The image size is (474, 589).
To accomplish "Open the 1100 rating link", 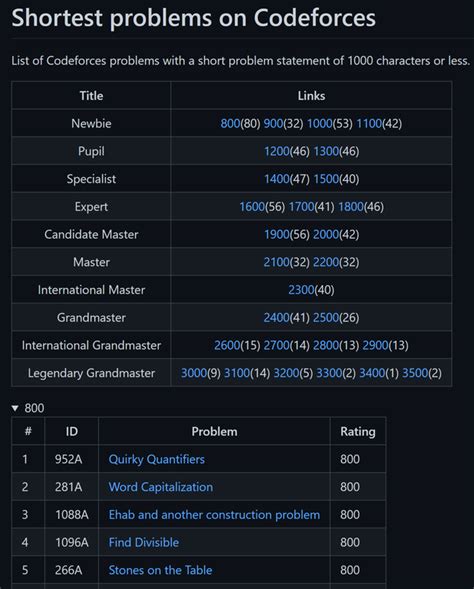I will pos(368,124).
